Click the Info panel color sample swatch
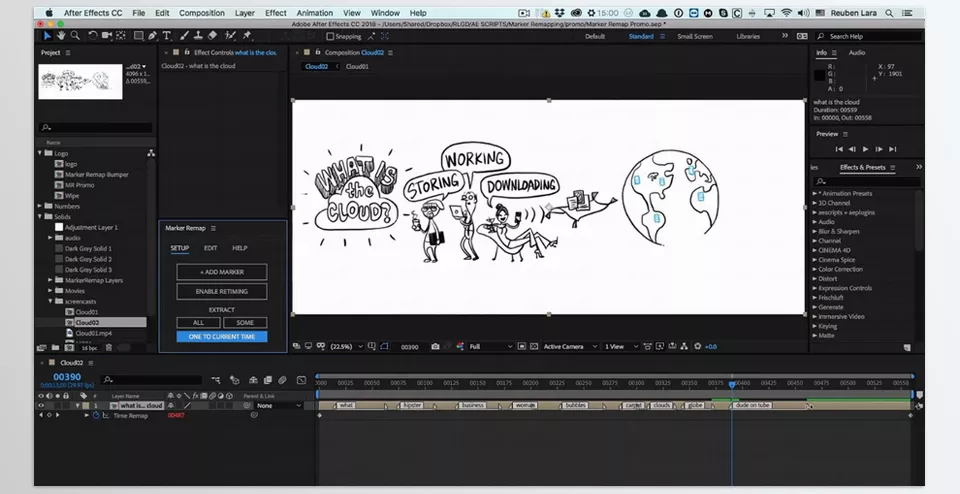Image resolution: width=960 pixels, height=494 pixels. (x=819, y=75)
